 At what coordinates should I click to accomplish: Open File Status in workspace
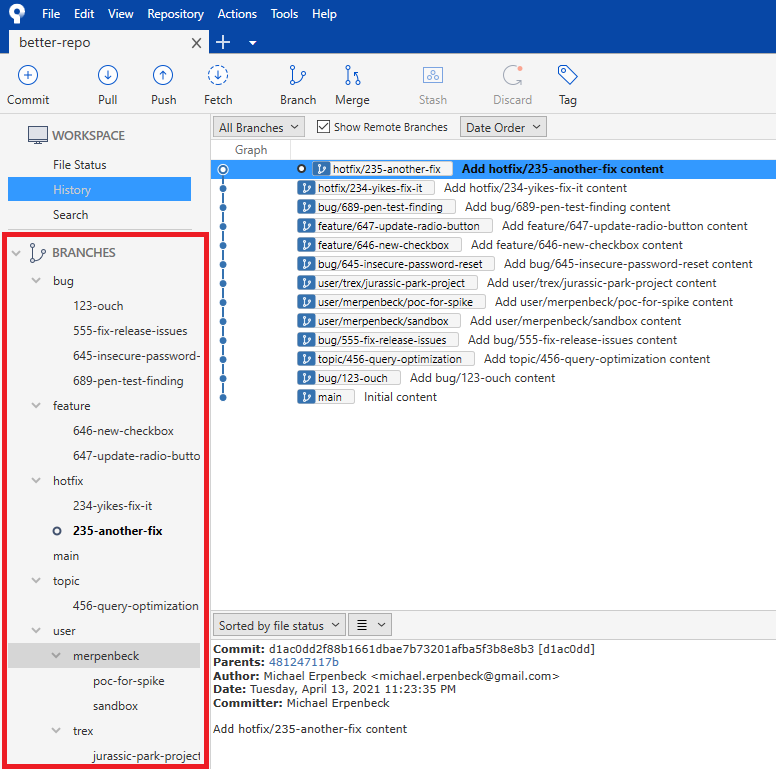pos(79,165)
